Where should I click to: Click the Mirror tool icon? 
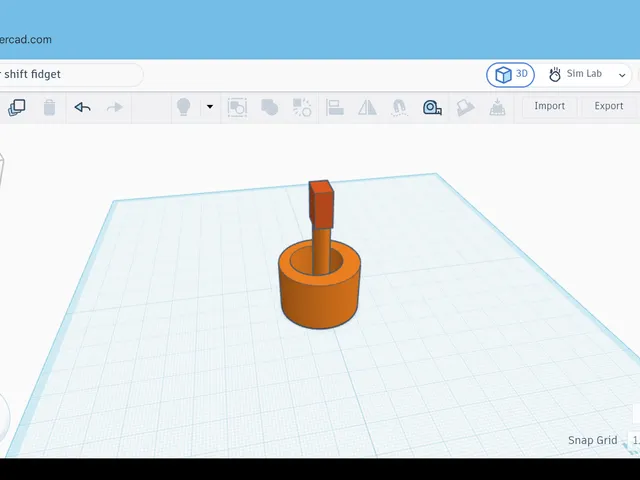click(x=367, y=107)
